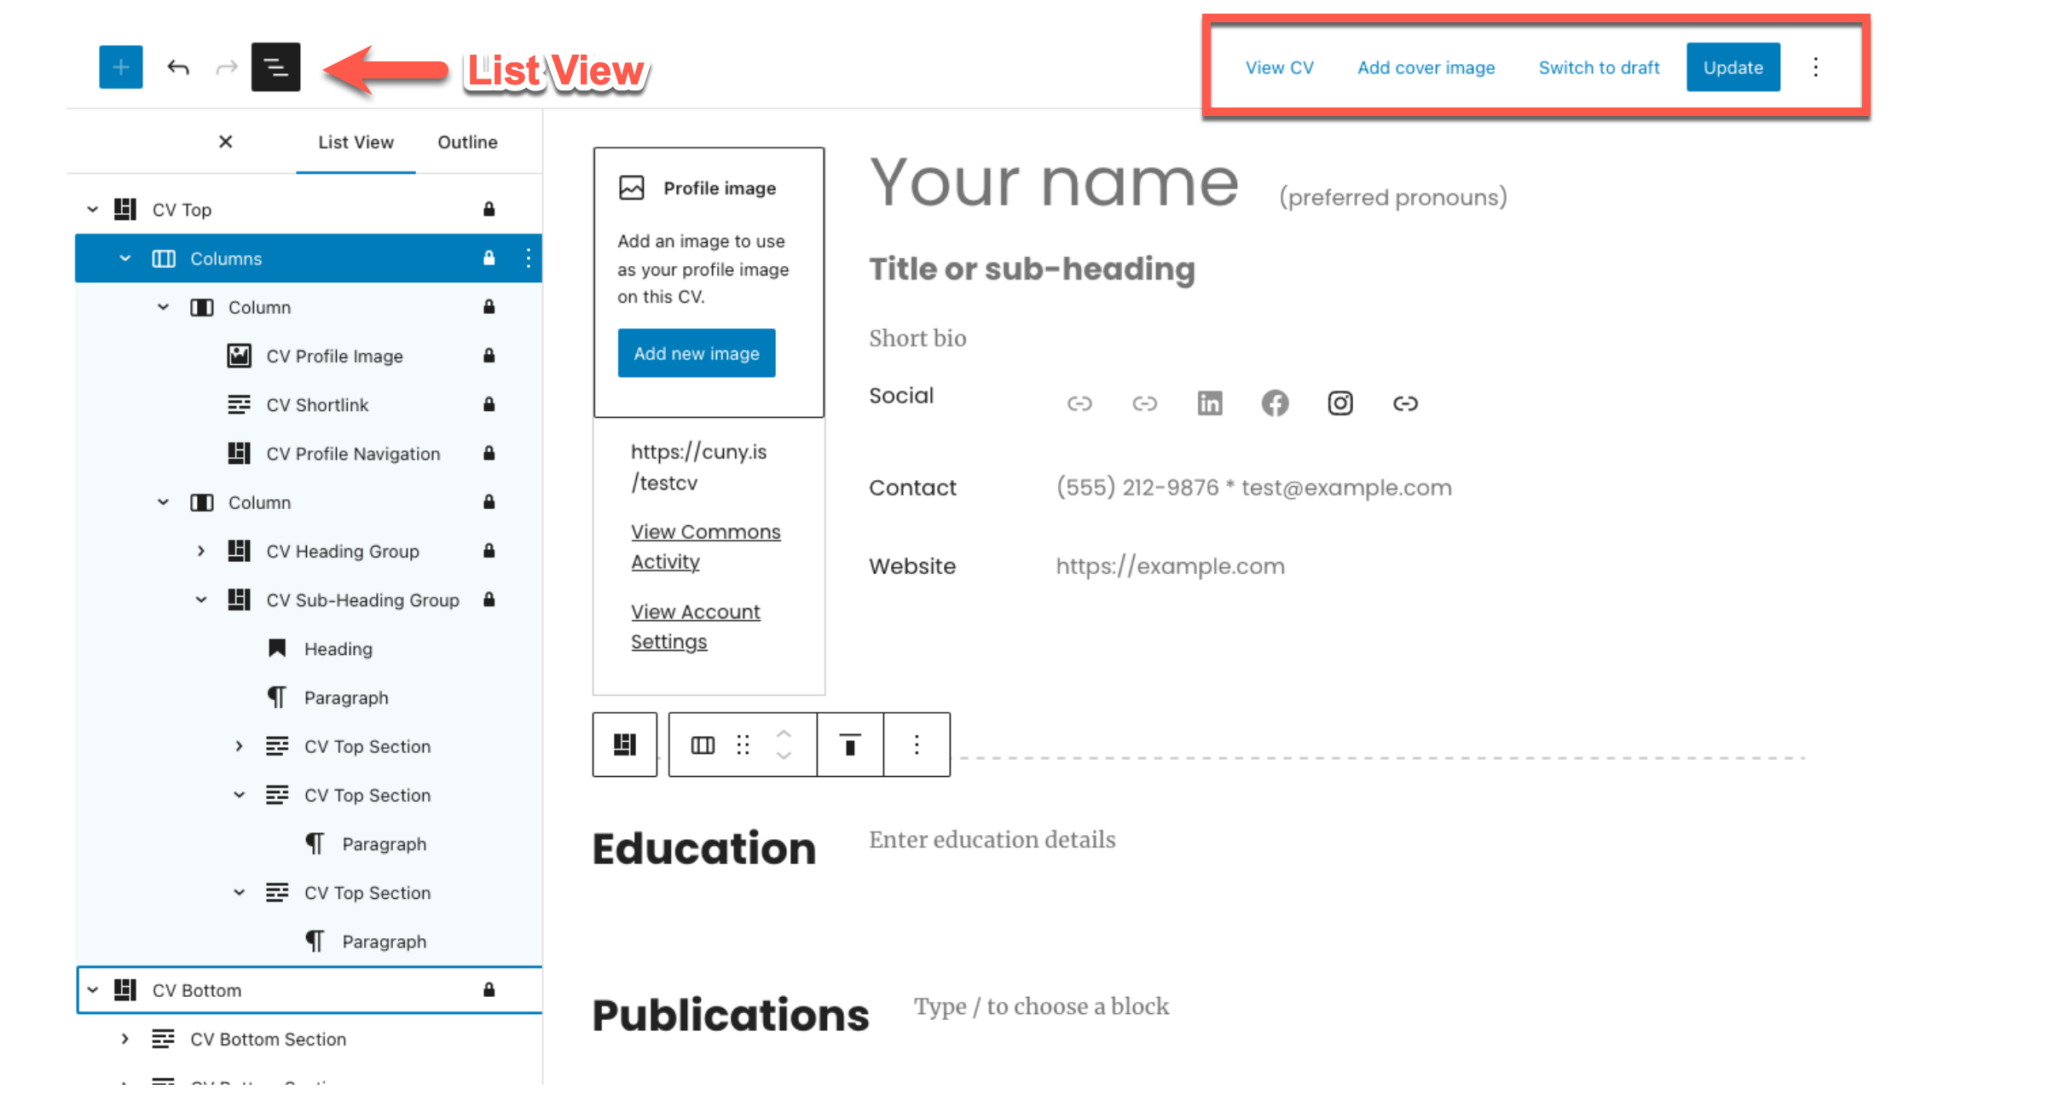Open block options via kebab menu
This screenshot has height=1095, width=2048.
coord(916,744)
